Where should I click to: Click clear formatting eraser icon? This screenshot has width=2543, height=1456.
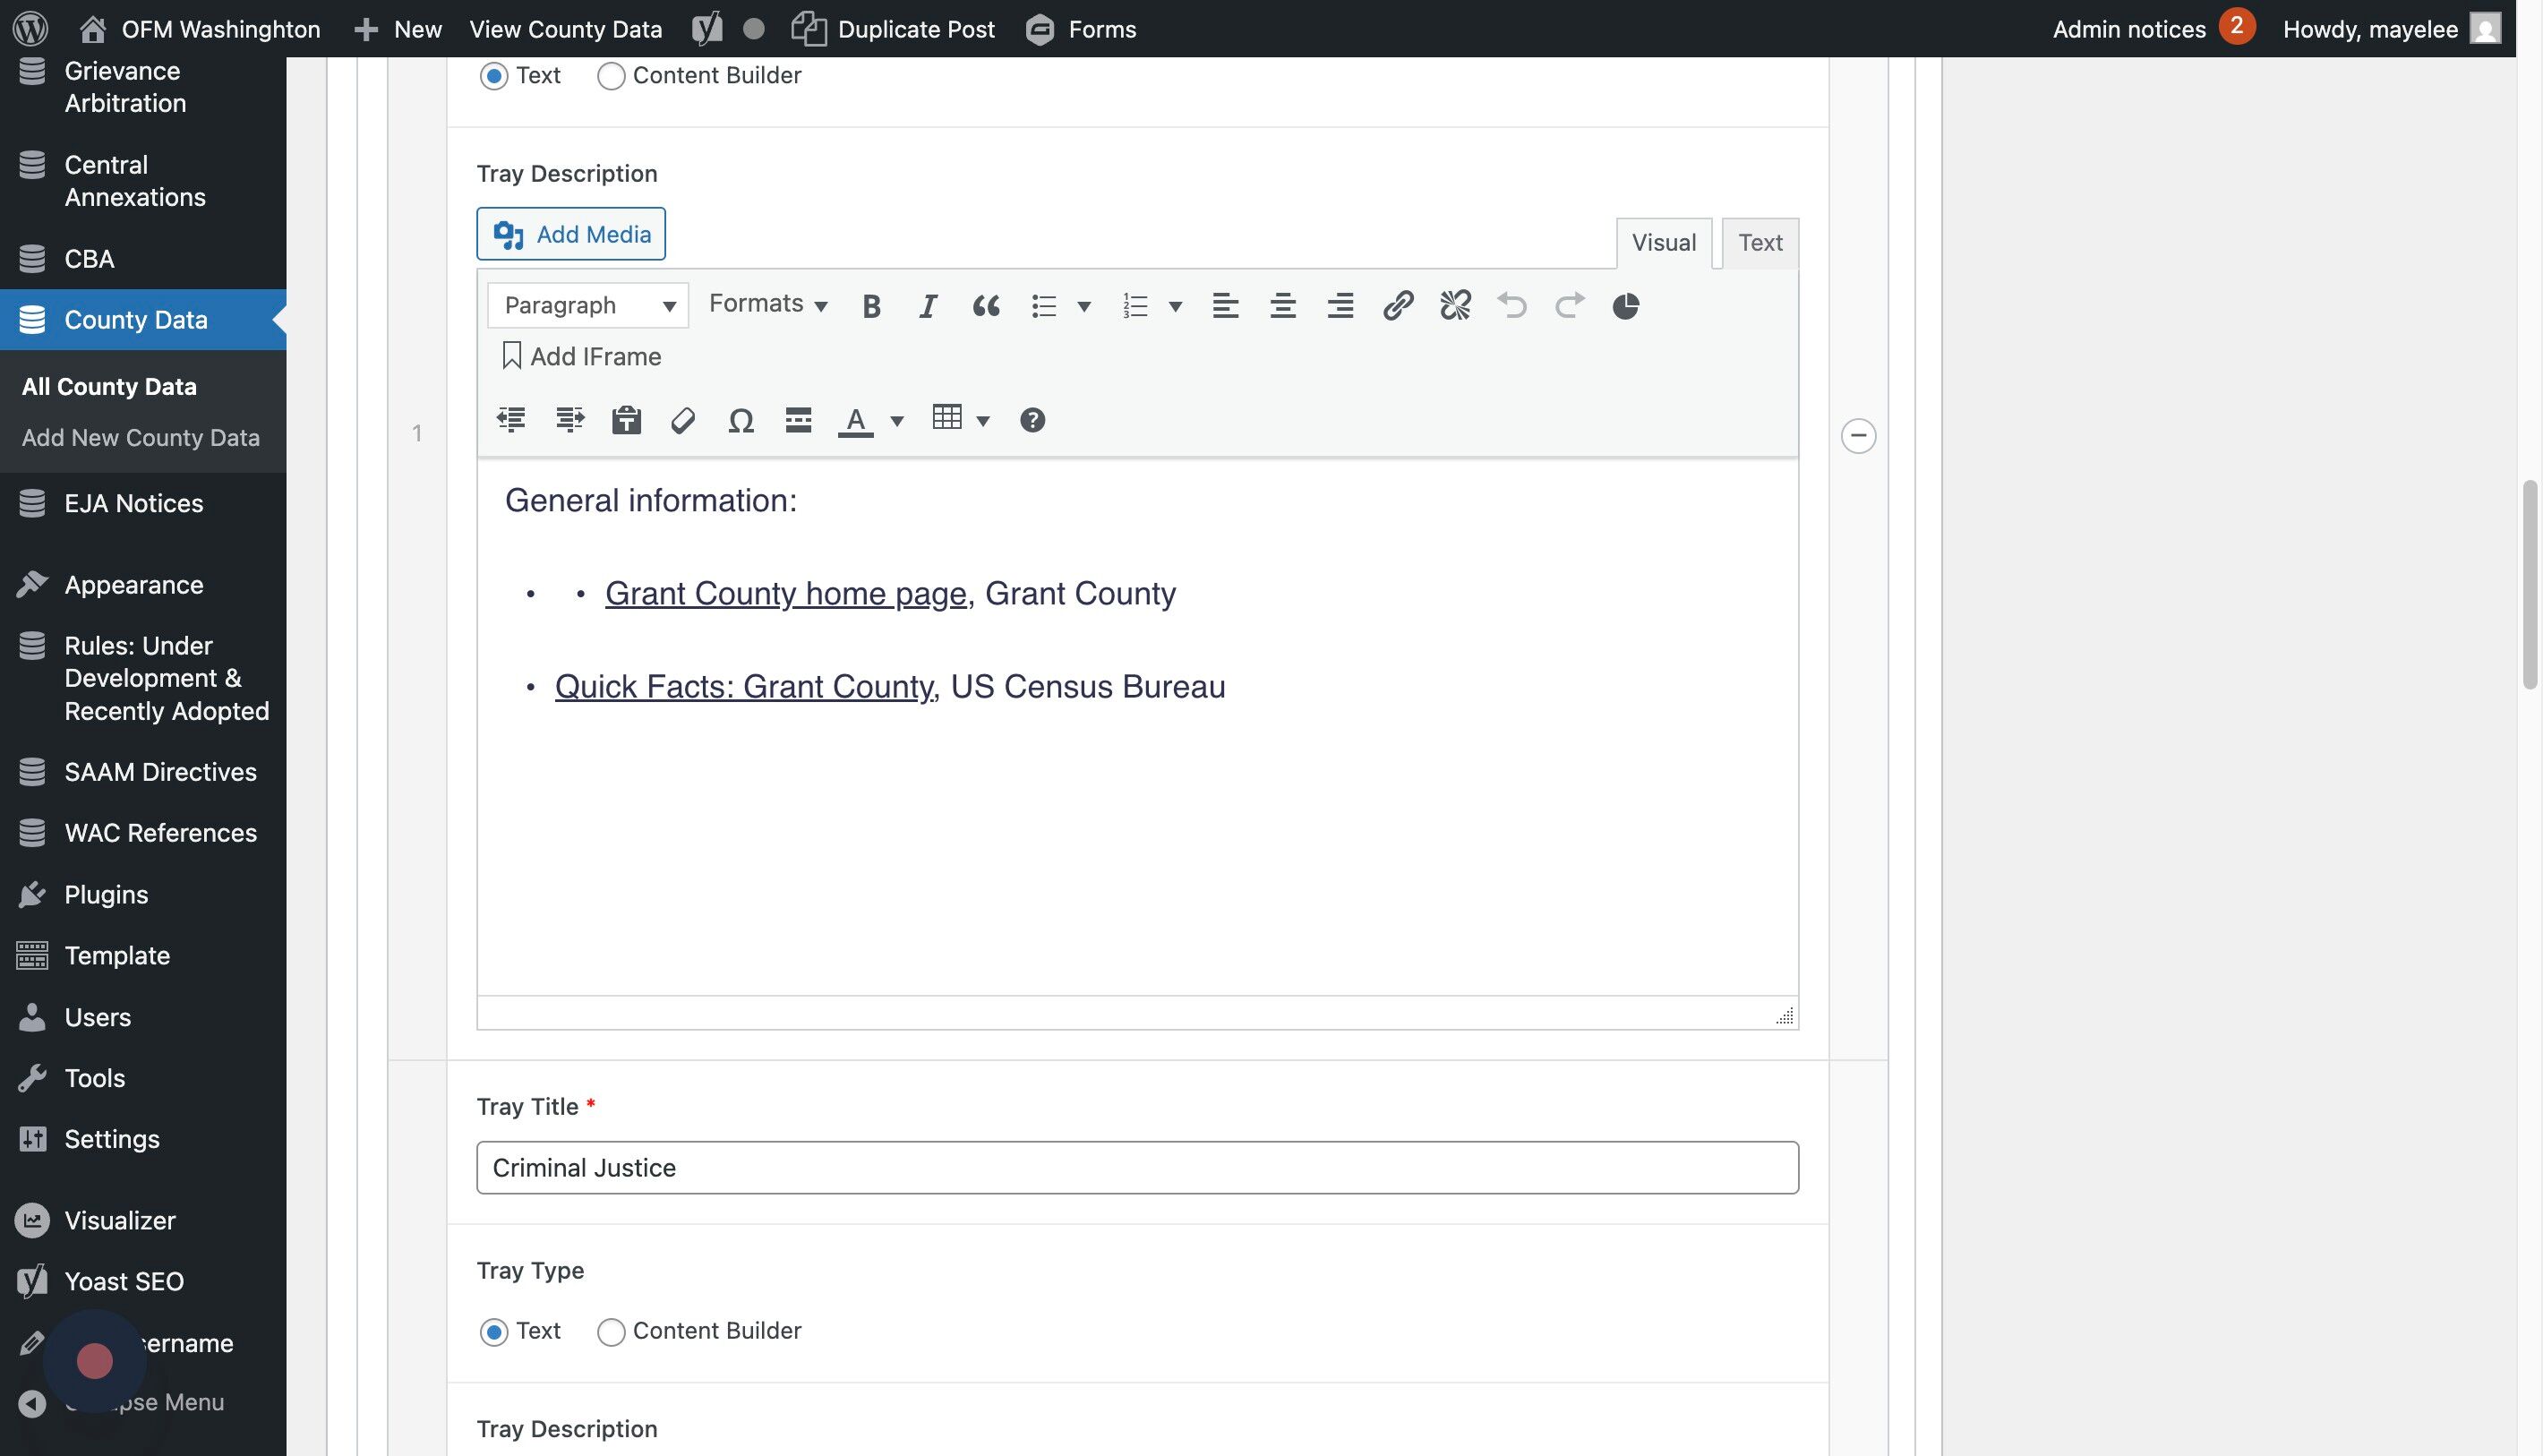pos(683,420)
